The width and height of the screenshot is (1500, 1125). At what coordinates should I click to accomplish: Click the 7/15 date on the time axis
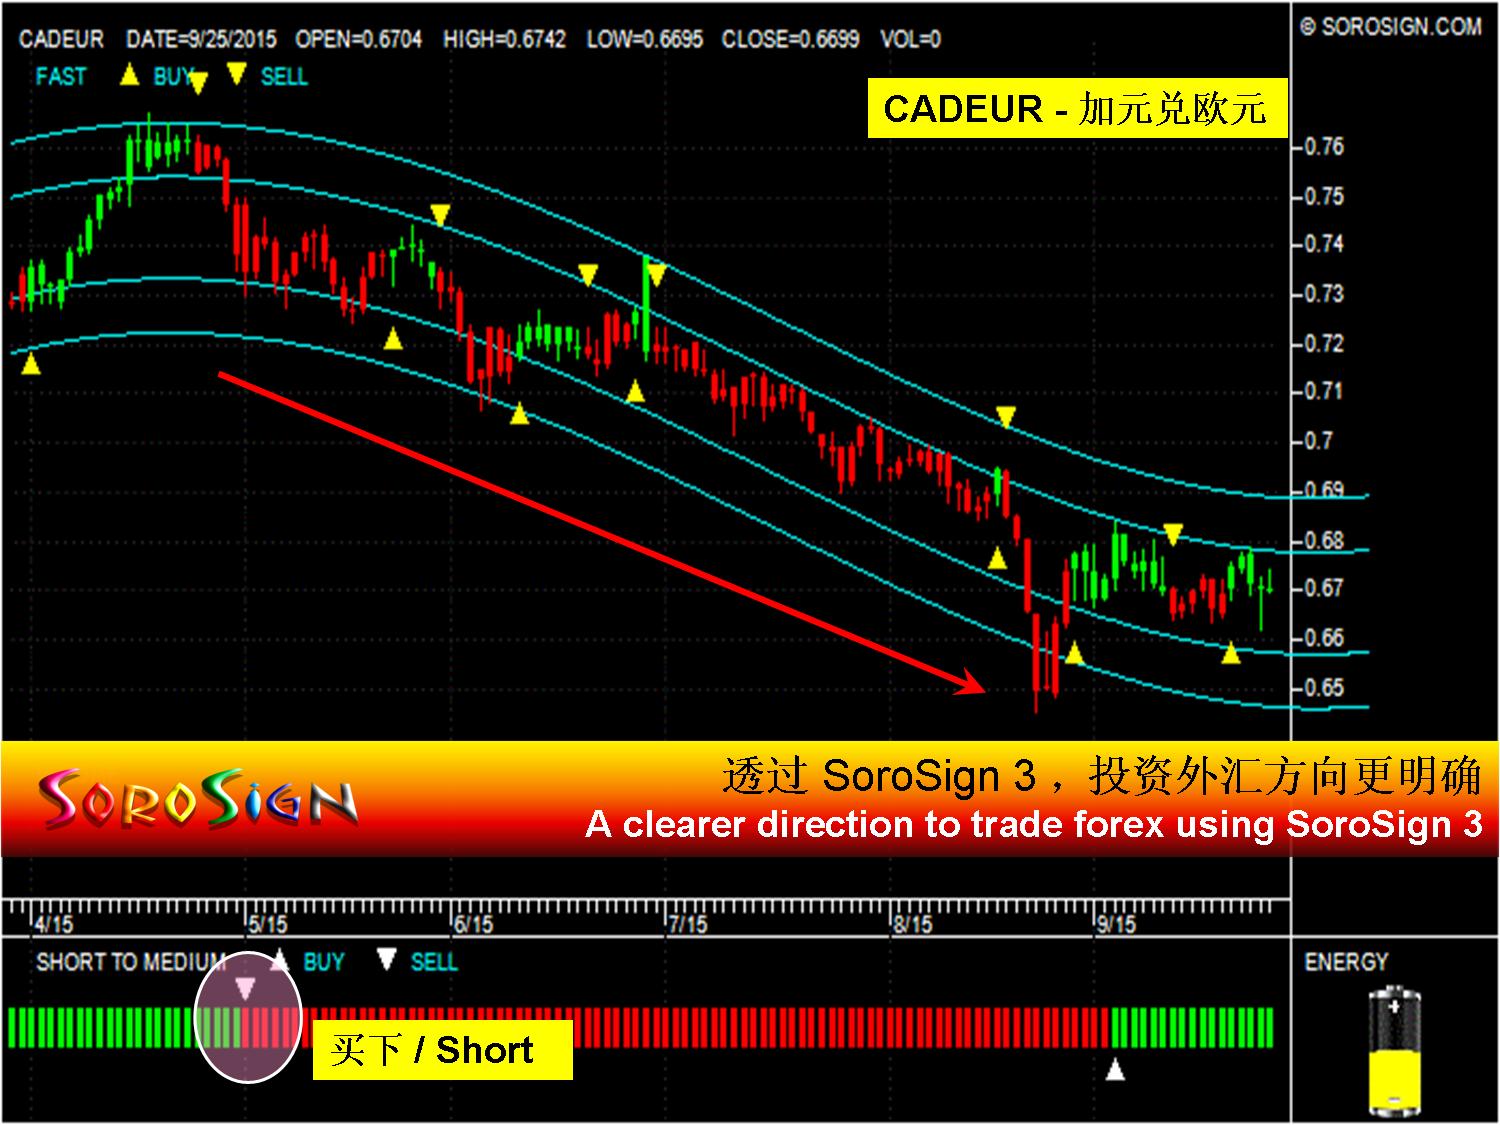(687, 923)
